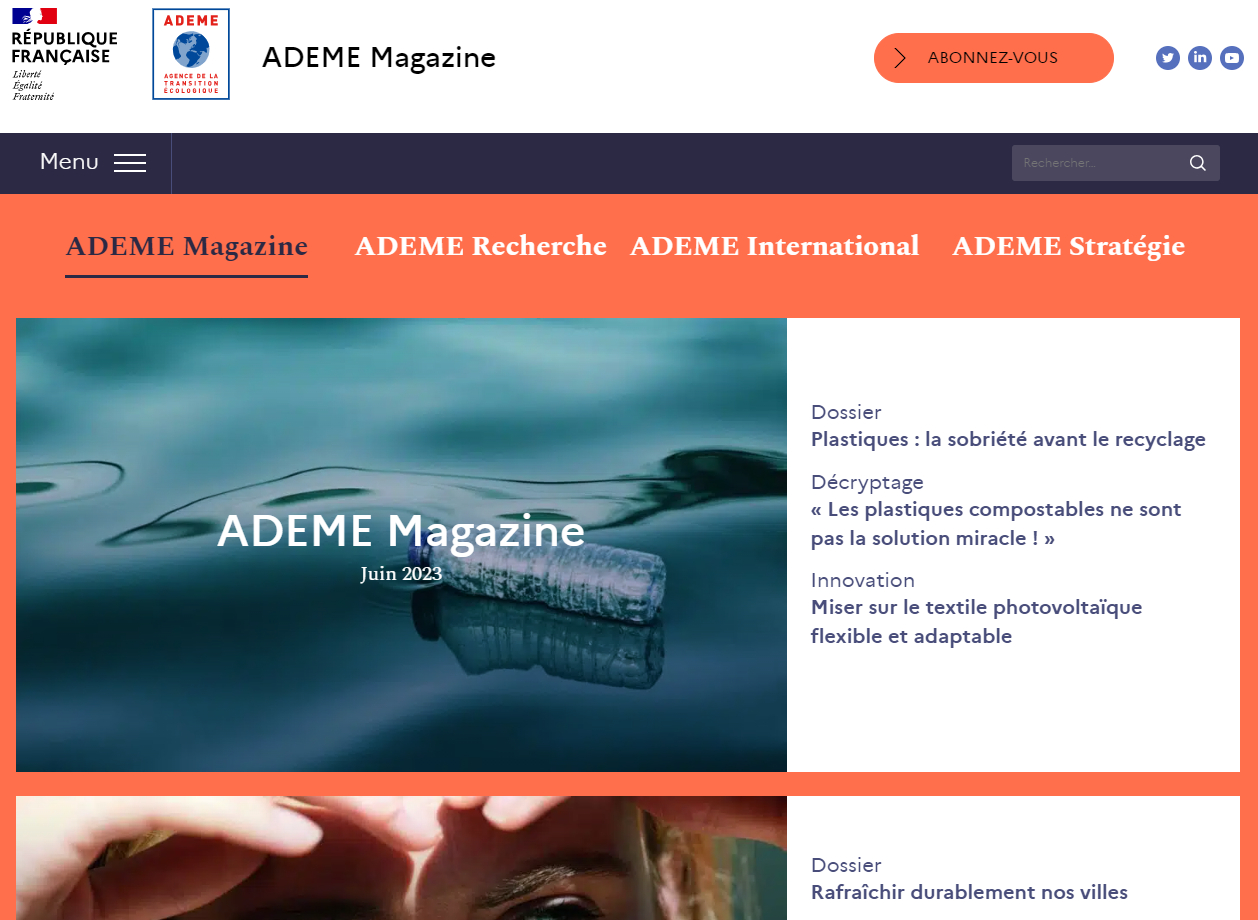Click the Décryptage category label
Screen dimensions: 1258x920
point(867,483)
